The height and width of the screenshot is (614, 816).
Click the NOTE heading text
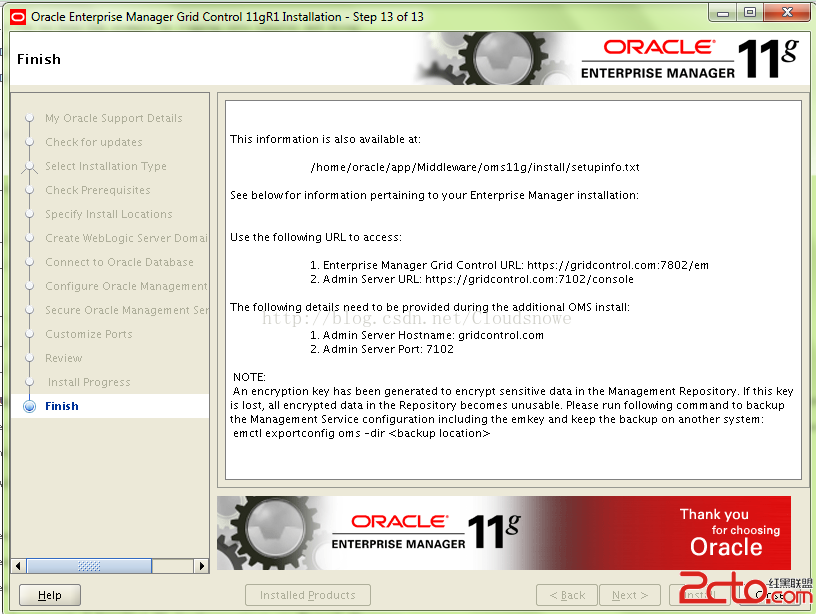point(249,377)
